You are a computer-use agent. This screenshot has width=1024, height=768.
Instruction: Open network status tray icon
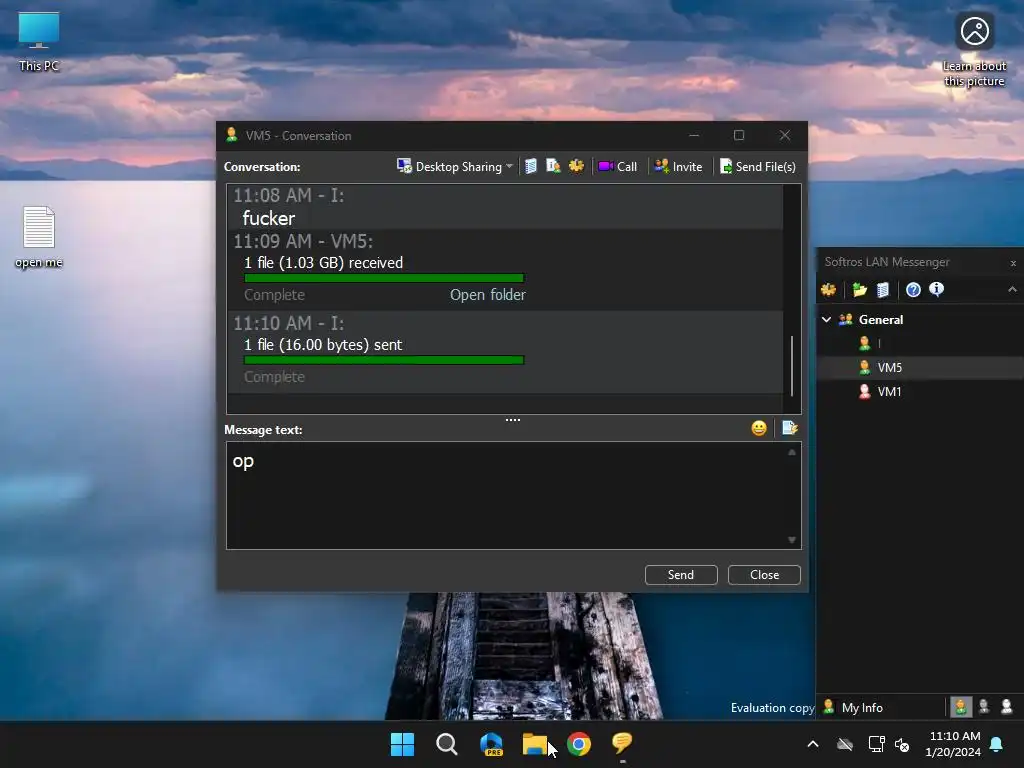(x=876, y=744)
